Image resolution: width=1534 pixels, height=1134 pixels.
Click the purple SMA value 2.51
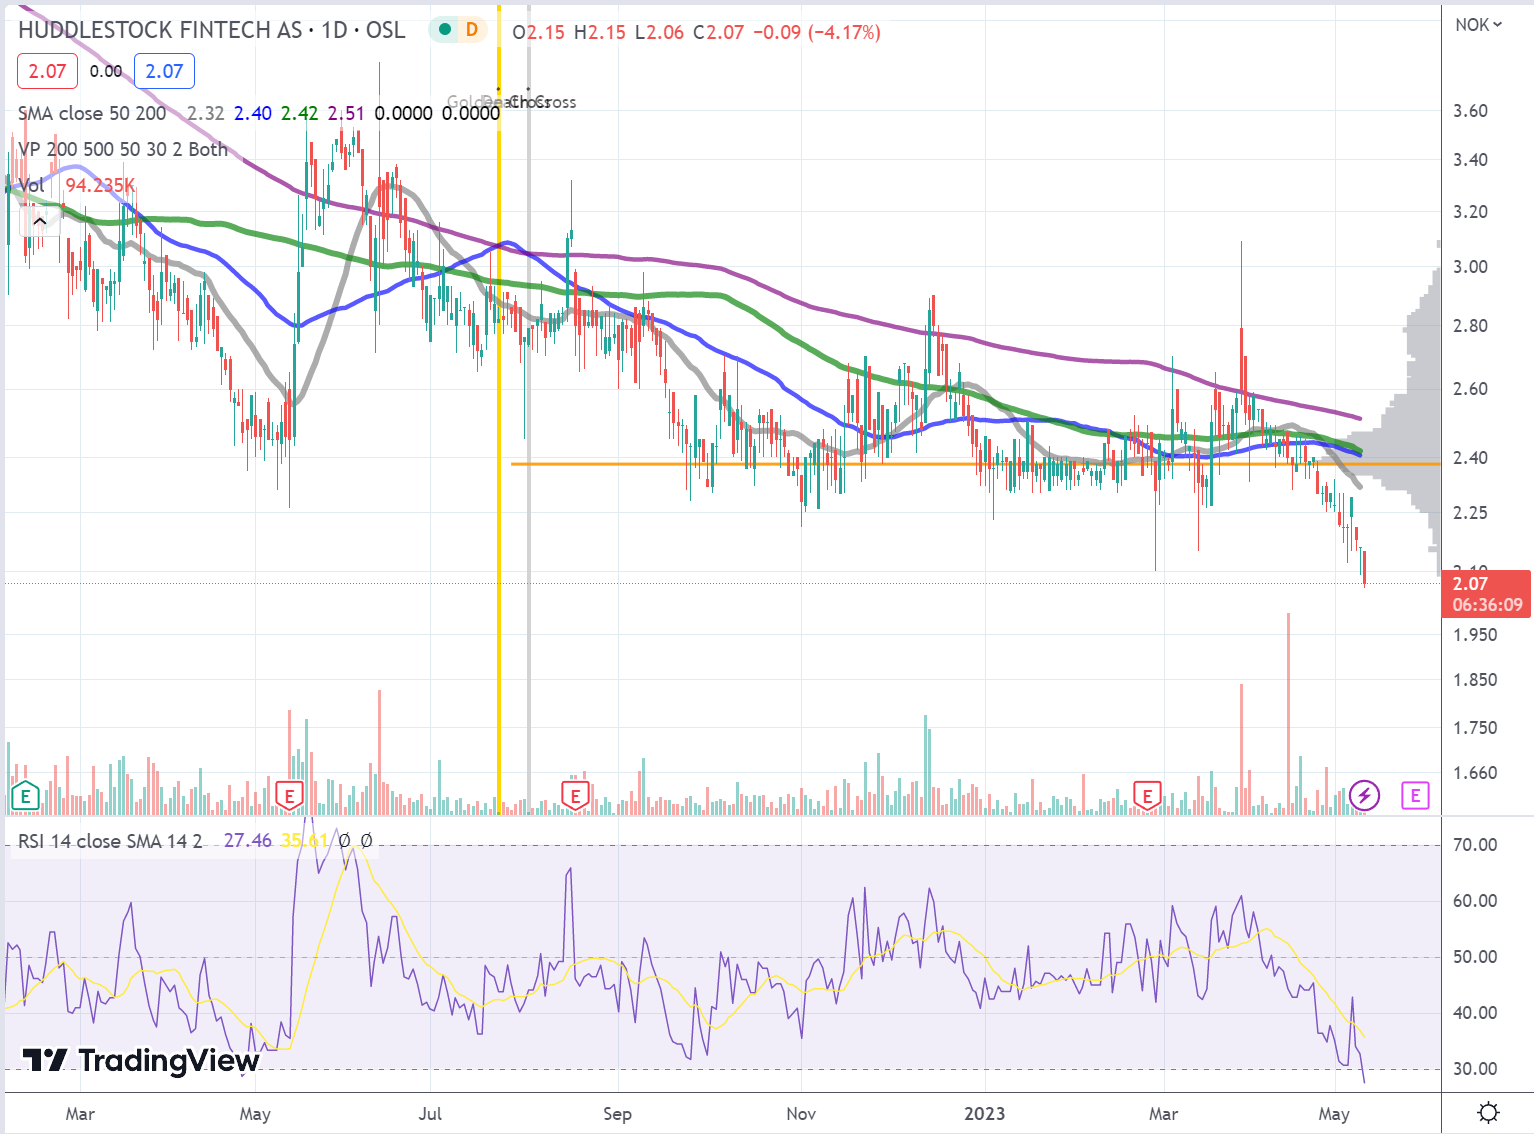coord(346,113)
